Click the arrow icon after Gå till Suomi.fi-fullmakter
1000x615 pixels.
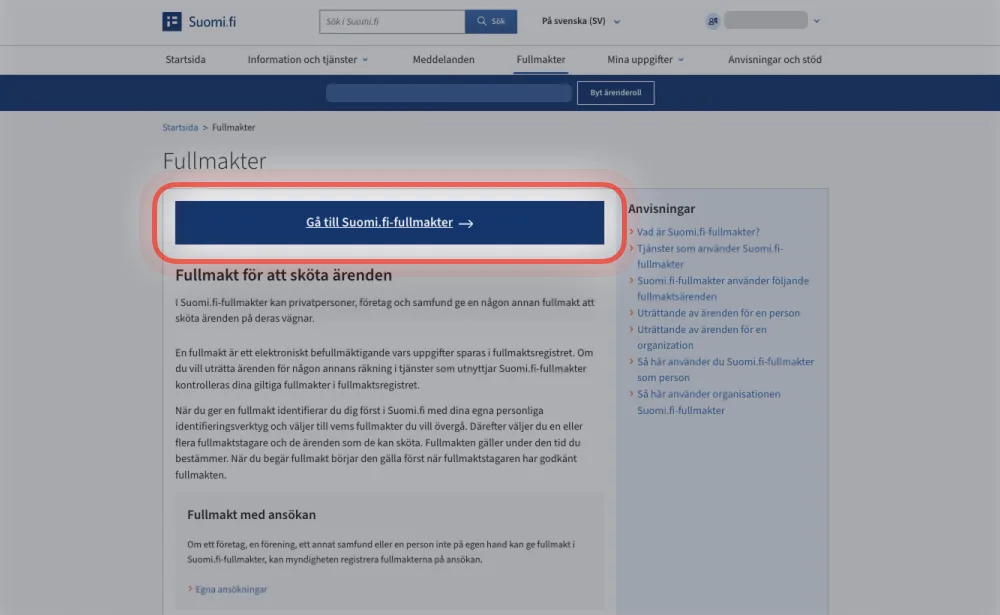point(466,223)
